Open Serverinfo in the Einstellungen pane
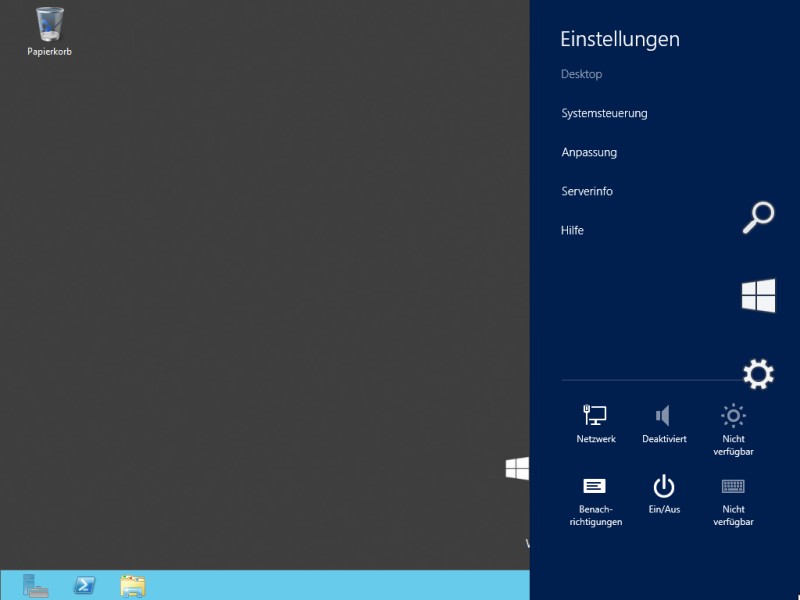The width and height of the screenshot is (800, 600). pos(587,191)
